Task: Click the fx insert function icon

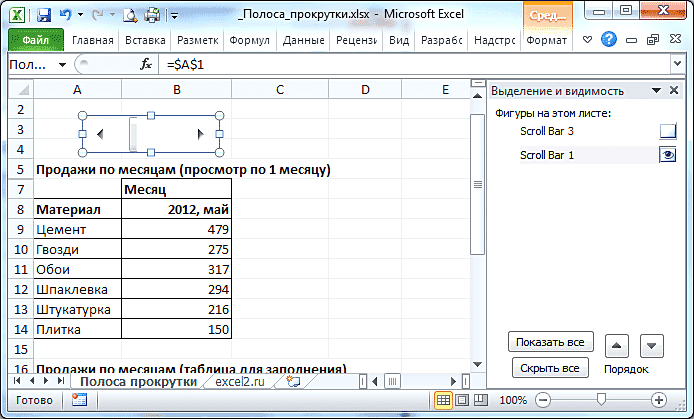Action: [146, 64]
